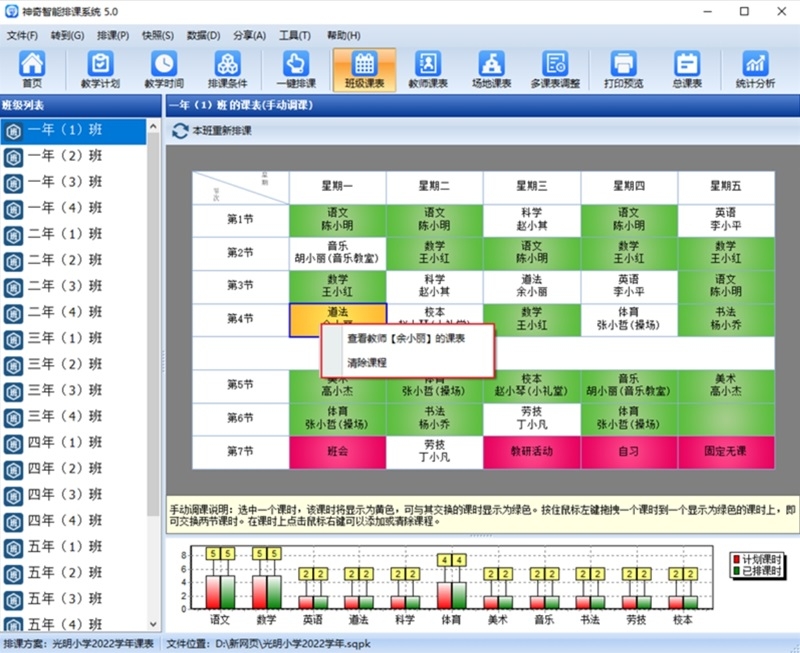Open 打印预览 print preview
800x653 pixels.
point(623,70)
